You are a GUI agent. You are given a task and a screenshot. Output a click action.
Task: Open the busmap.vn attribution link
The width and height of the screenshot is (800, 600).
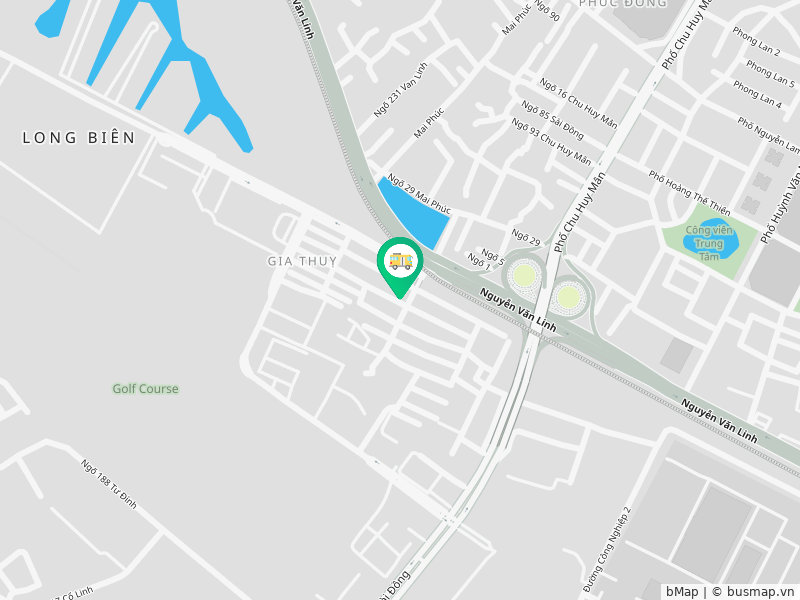pyautogui.click(x=760, y=592)
